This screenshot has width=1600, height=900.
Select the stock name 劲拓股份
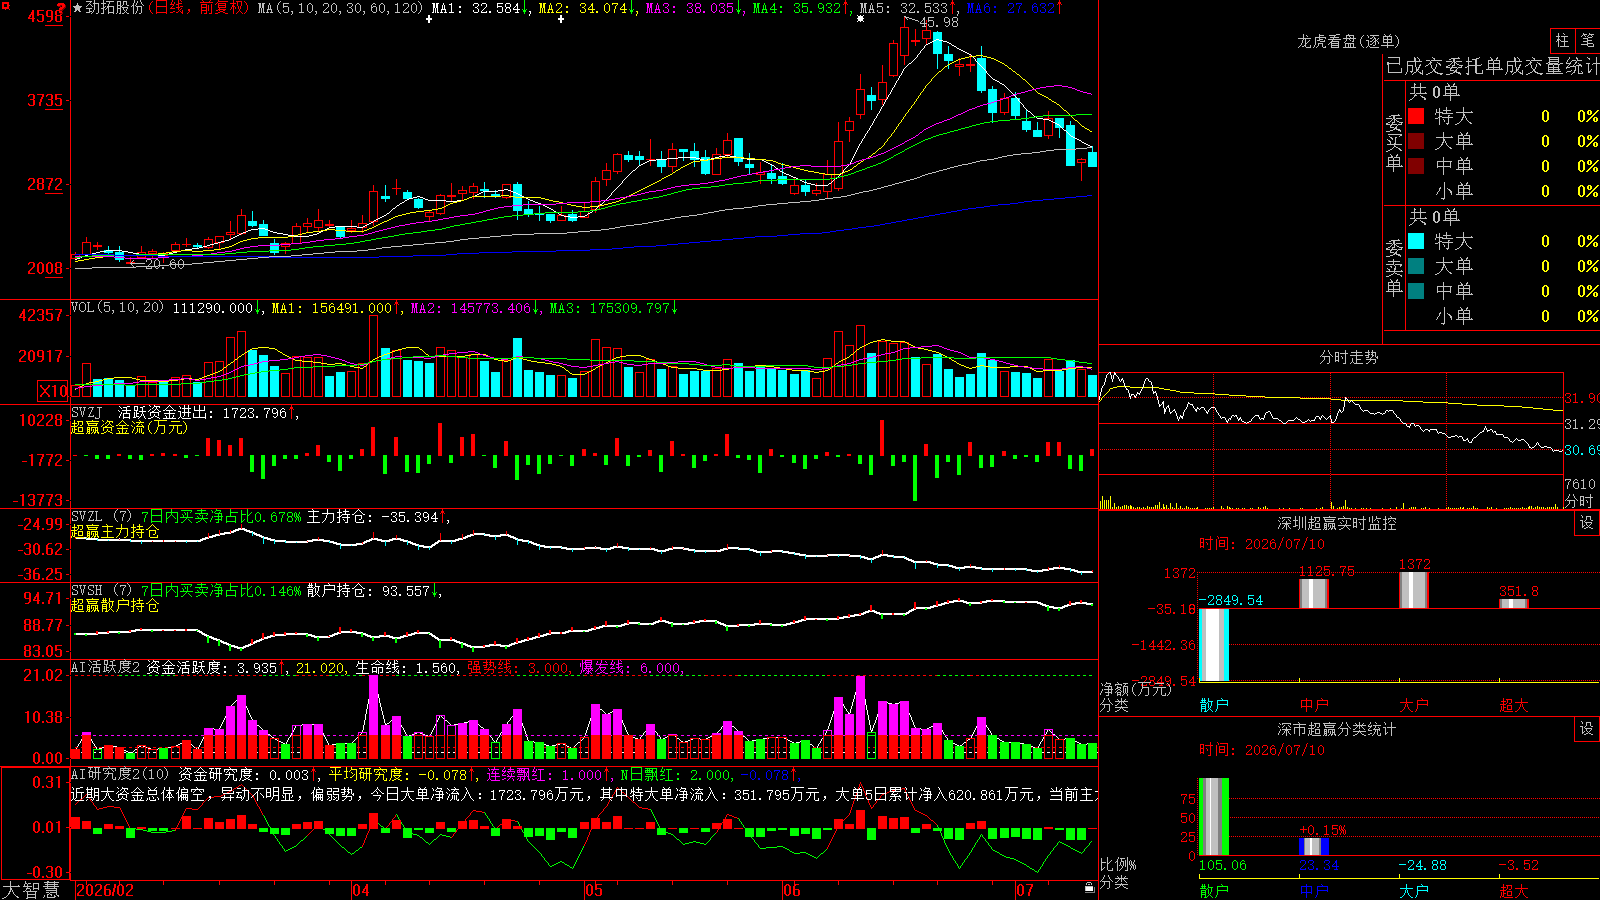114,8
